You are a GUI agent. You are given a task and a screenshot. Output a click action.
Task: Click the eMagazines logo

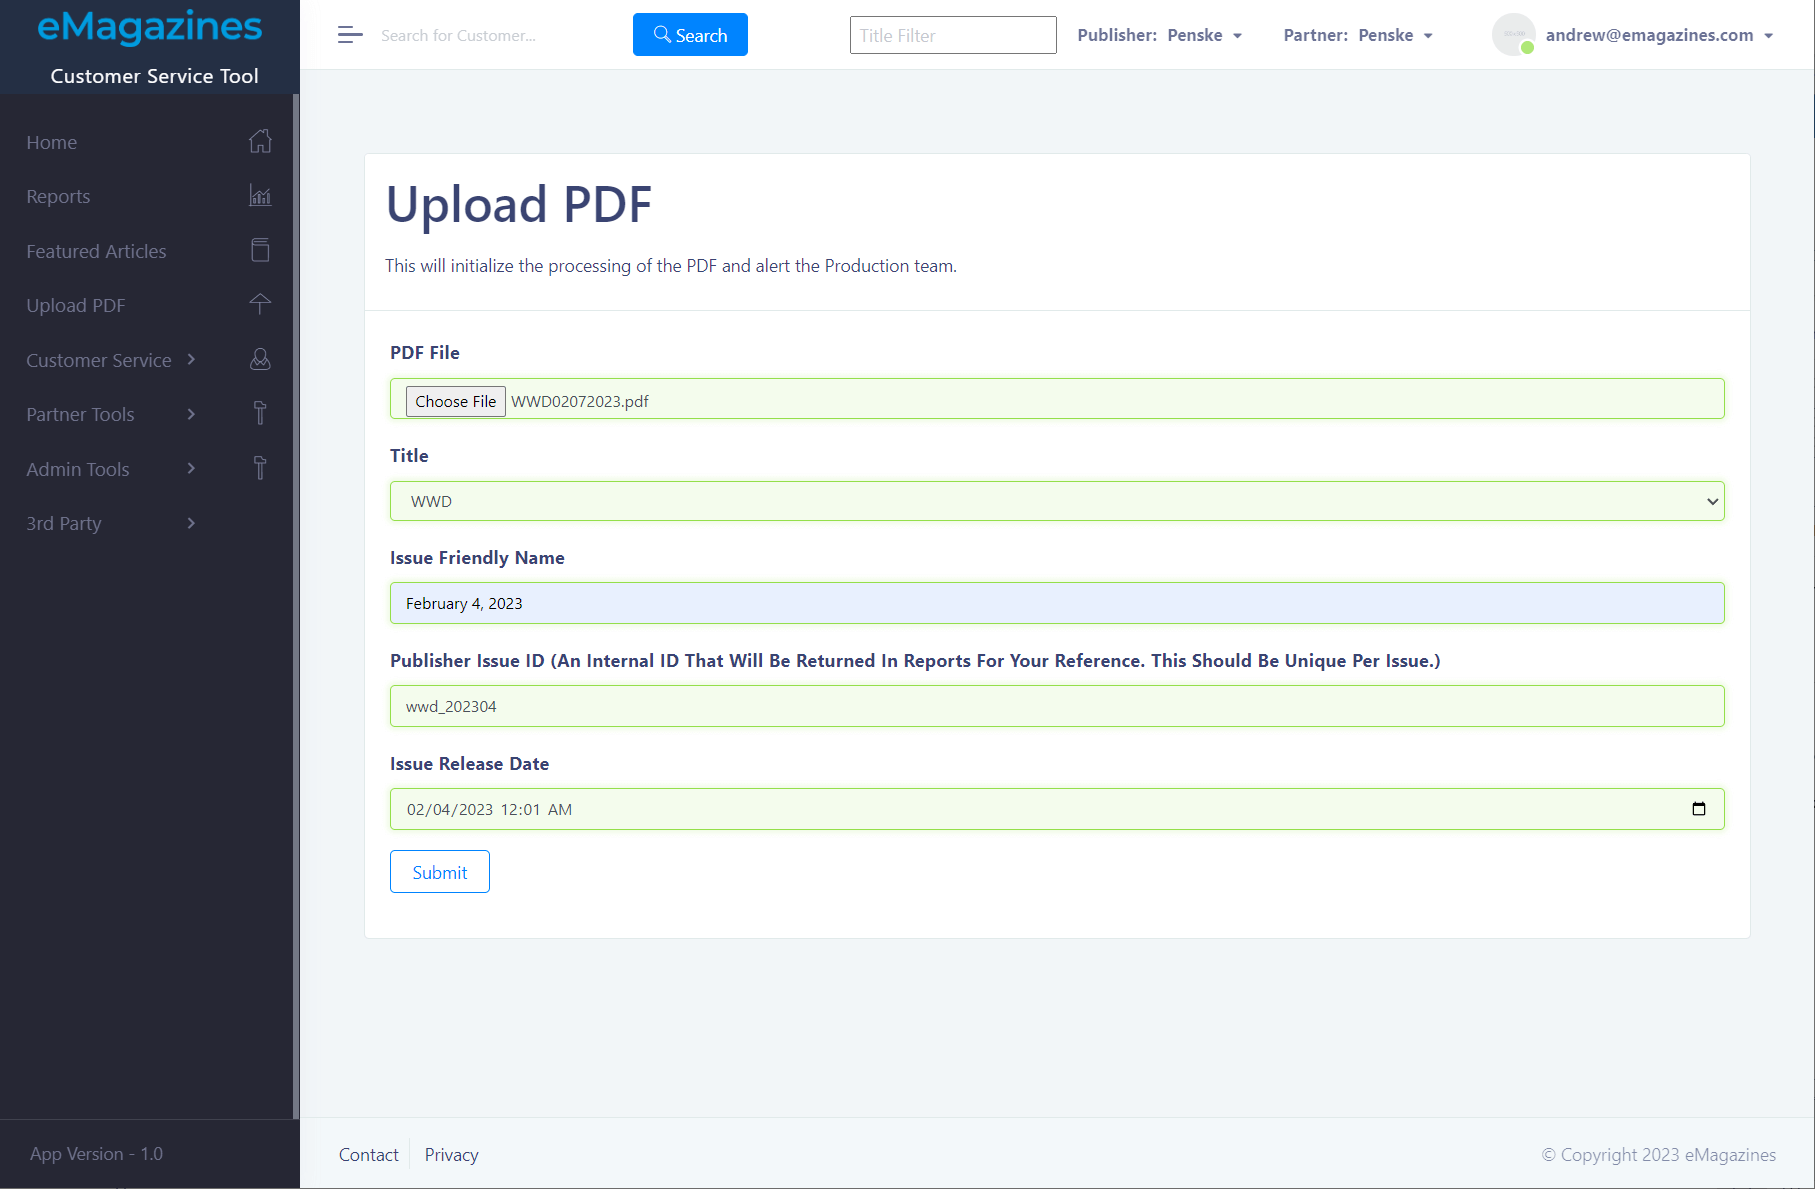click(x=148, y=26)
